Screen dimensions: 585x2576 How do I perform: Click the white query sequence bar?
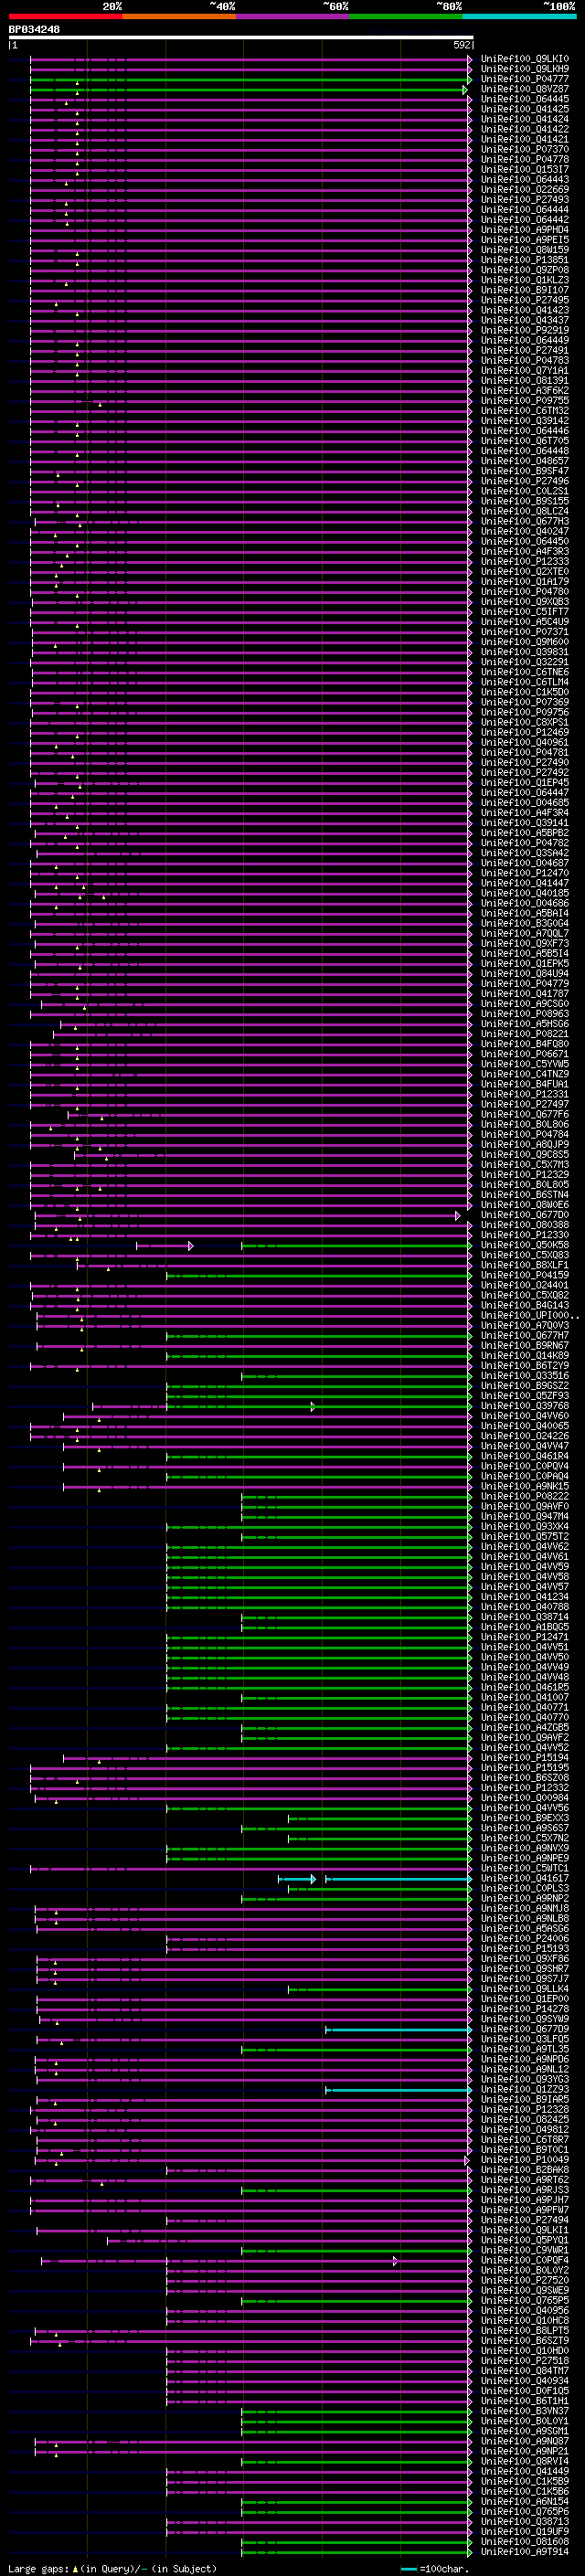[x=241, y=37]
